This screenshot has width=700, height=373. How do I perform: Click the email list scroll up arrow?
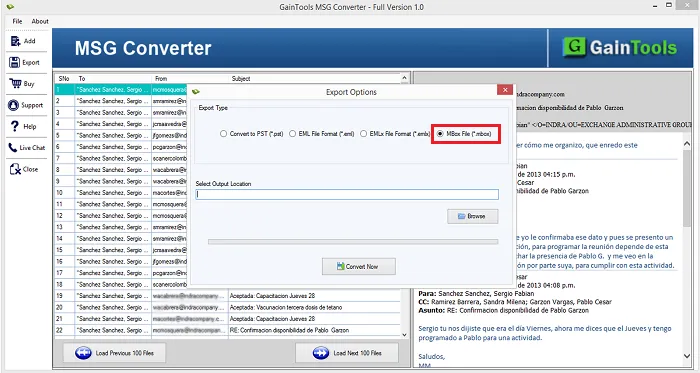(404, 78)
